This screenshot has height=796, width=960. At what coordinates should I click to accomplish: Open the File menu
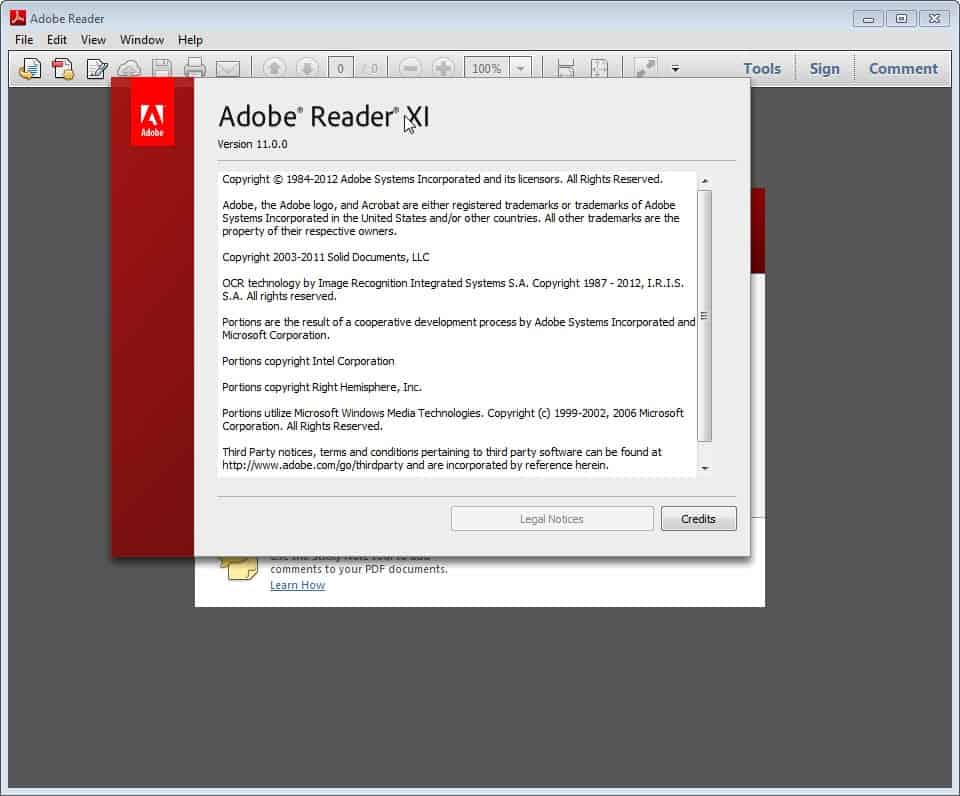tap(23, 40)
